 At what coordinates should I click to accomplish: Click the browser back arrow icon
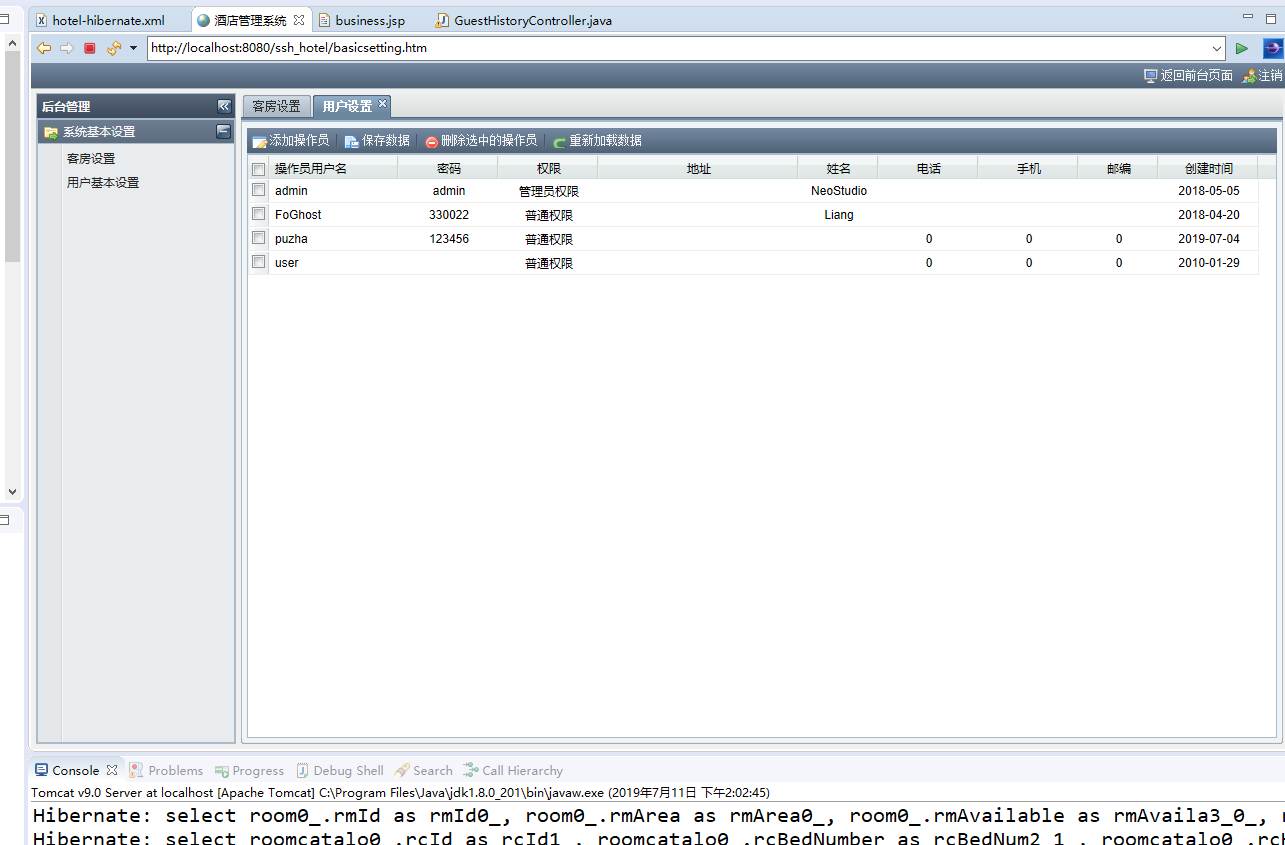click(x=44, y=48)
